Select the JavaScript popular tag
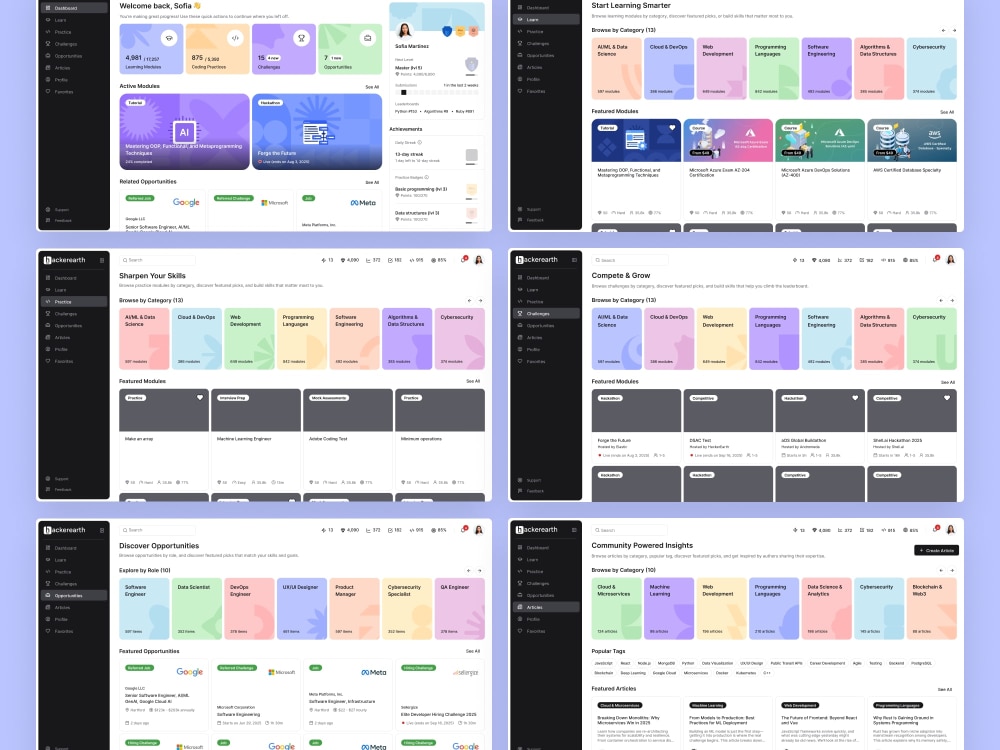 pyautogui.click(x=603, y=663)
